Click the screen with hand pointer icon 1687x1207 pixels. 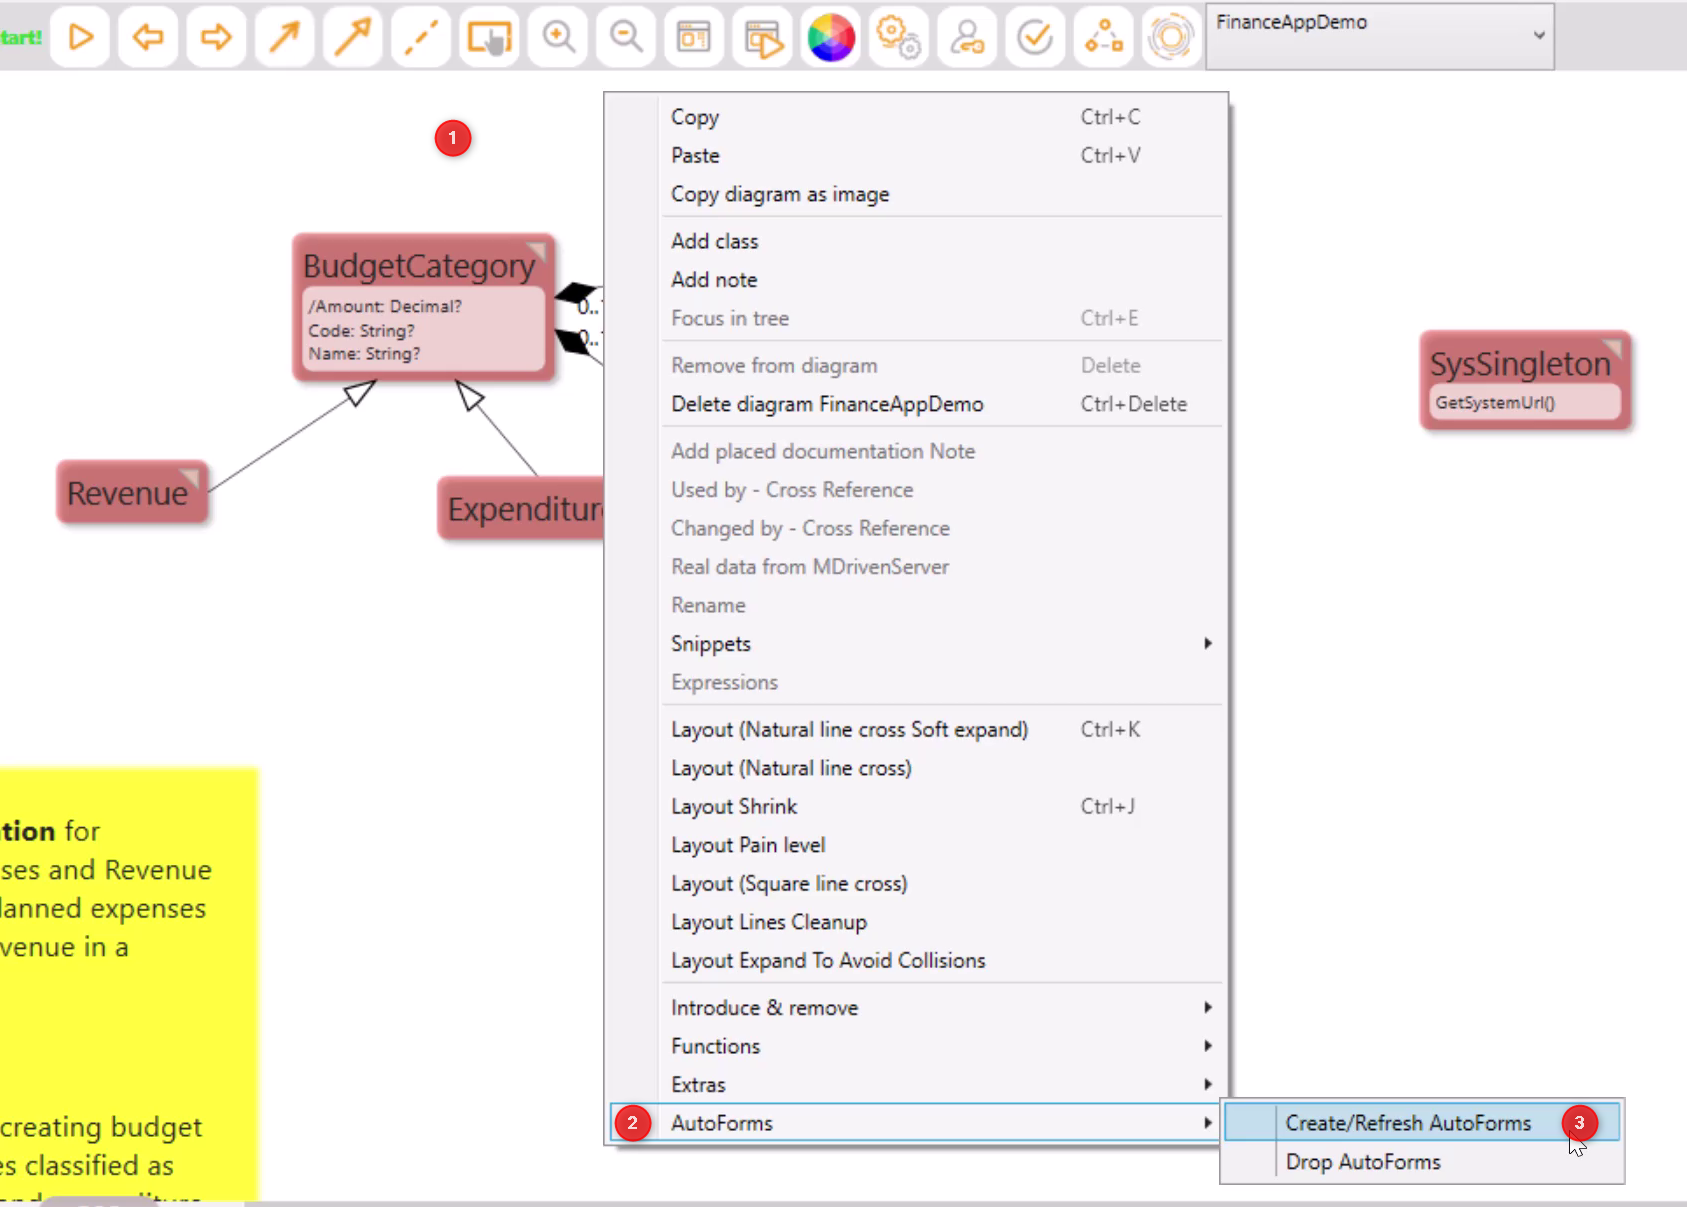pos(489,38)
